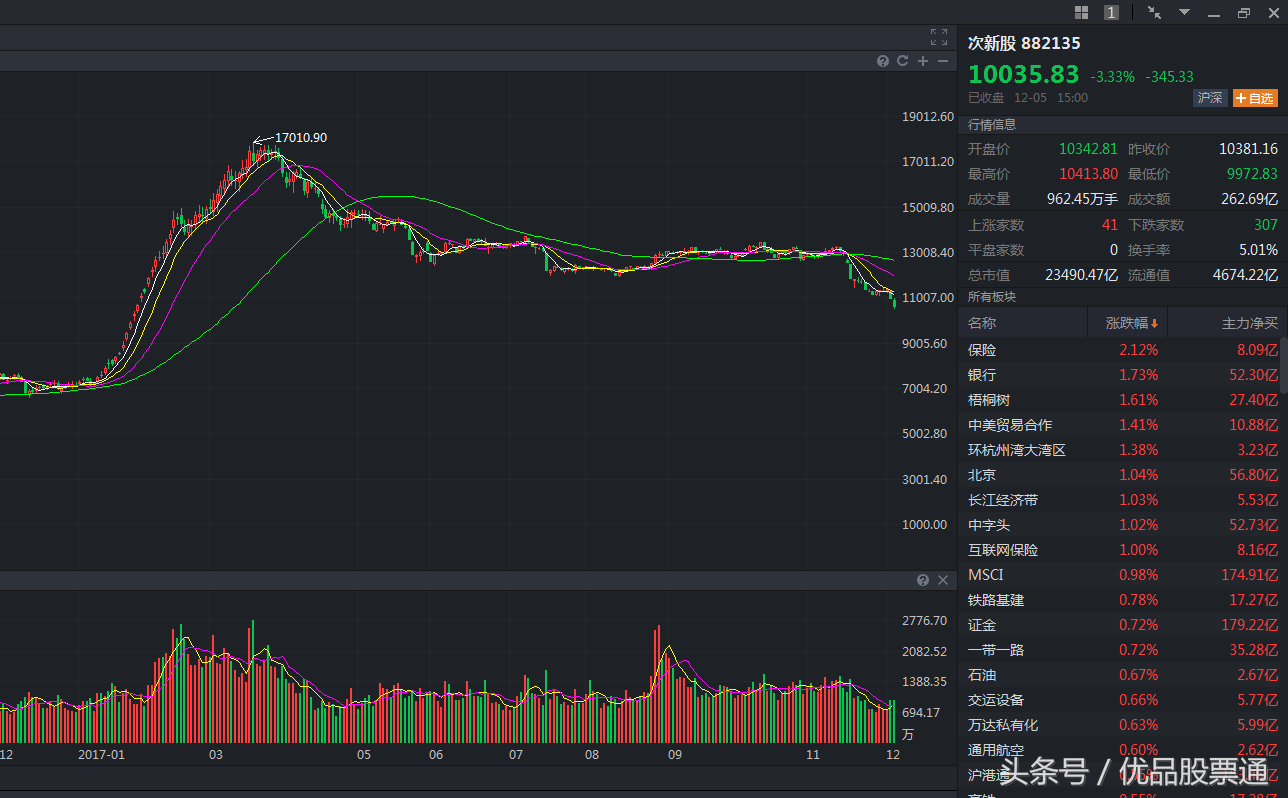Zoom in the K-line chart with plus
1288x798 pixels.
(923, 61)
